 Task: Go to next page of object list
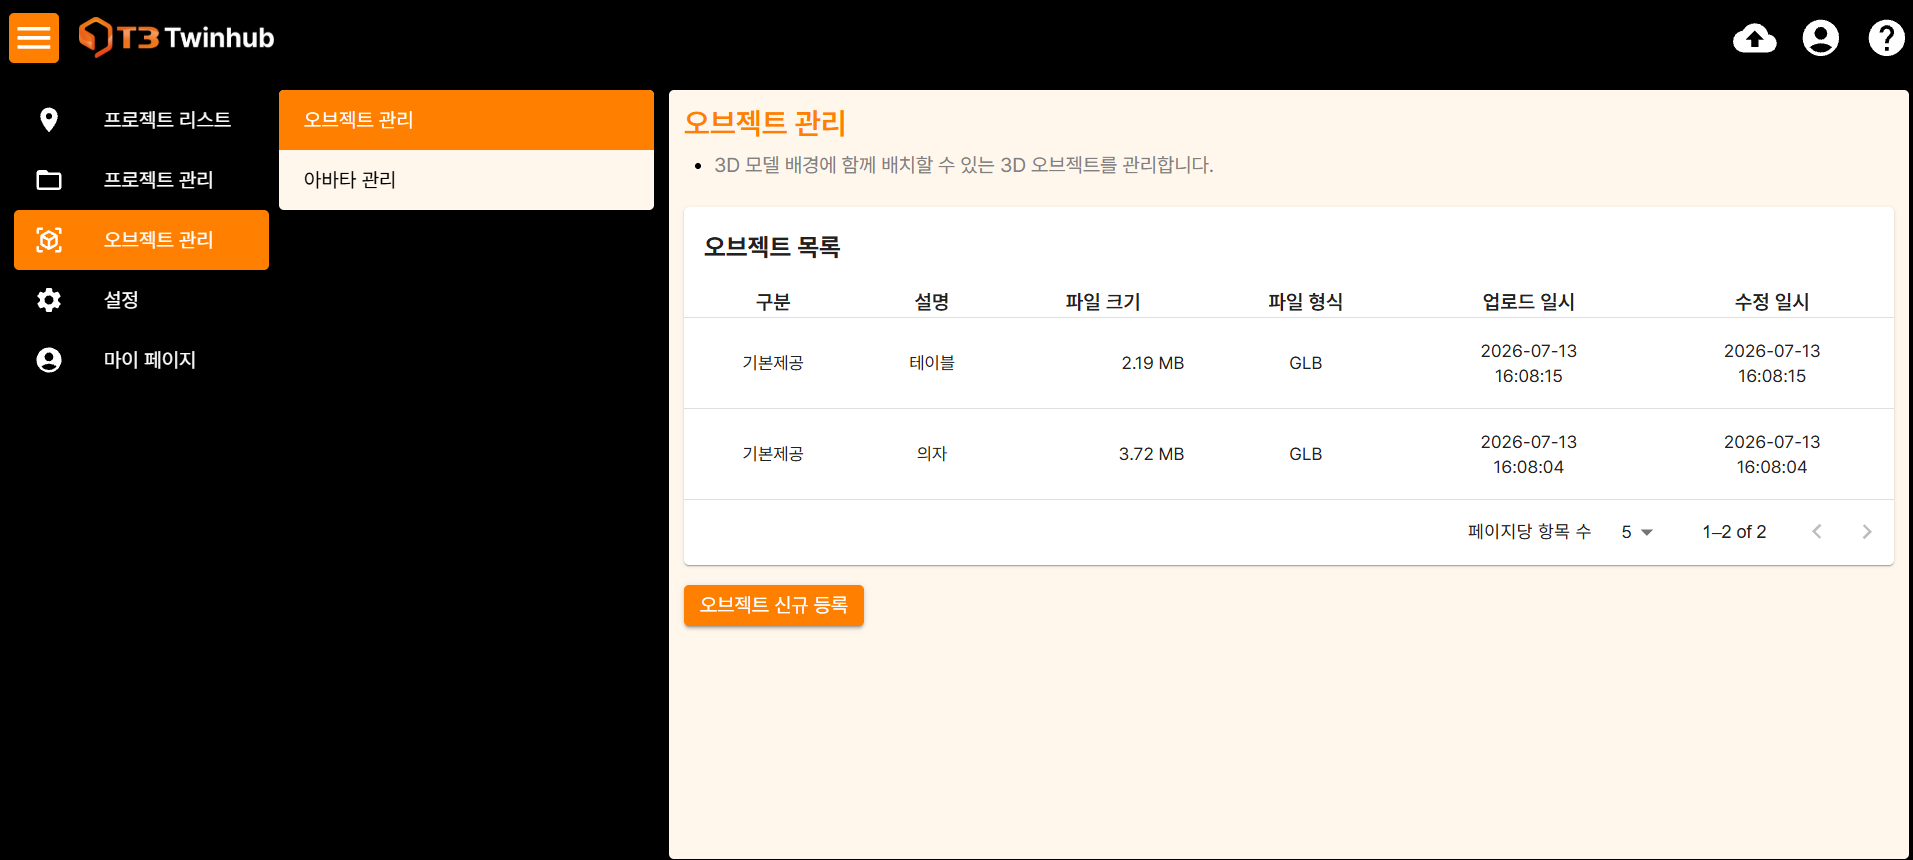pyautogui.click(x=1867, y=532)
